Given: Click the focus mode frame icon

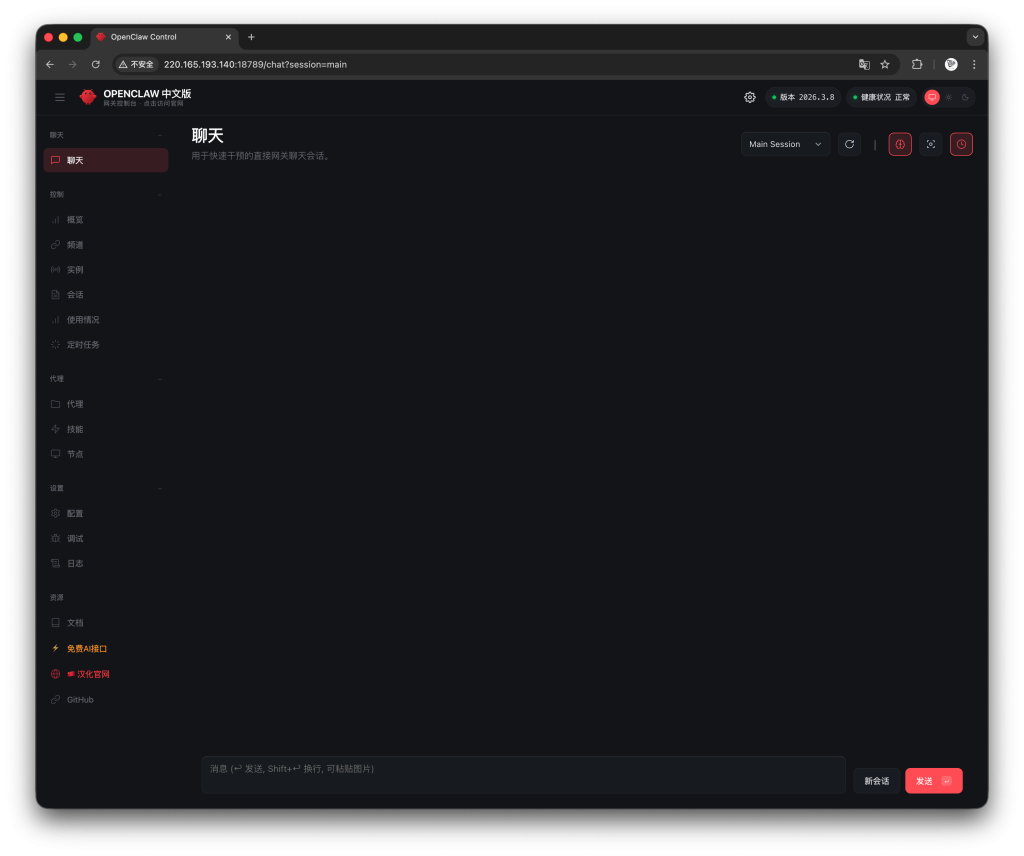Looking at the screenshot, I should tap(930, 144).
